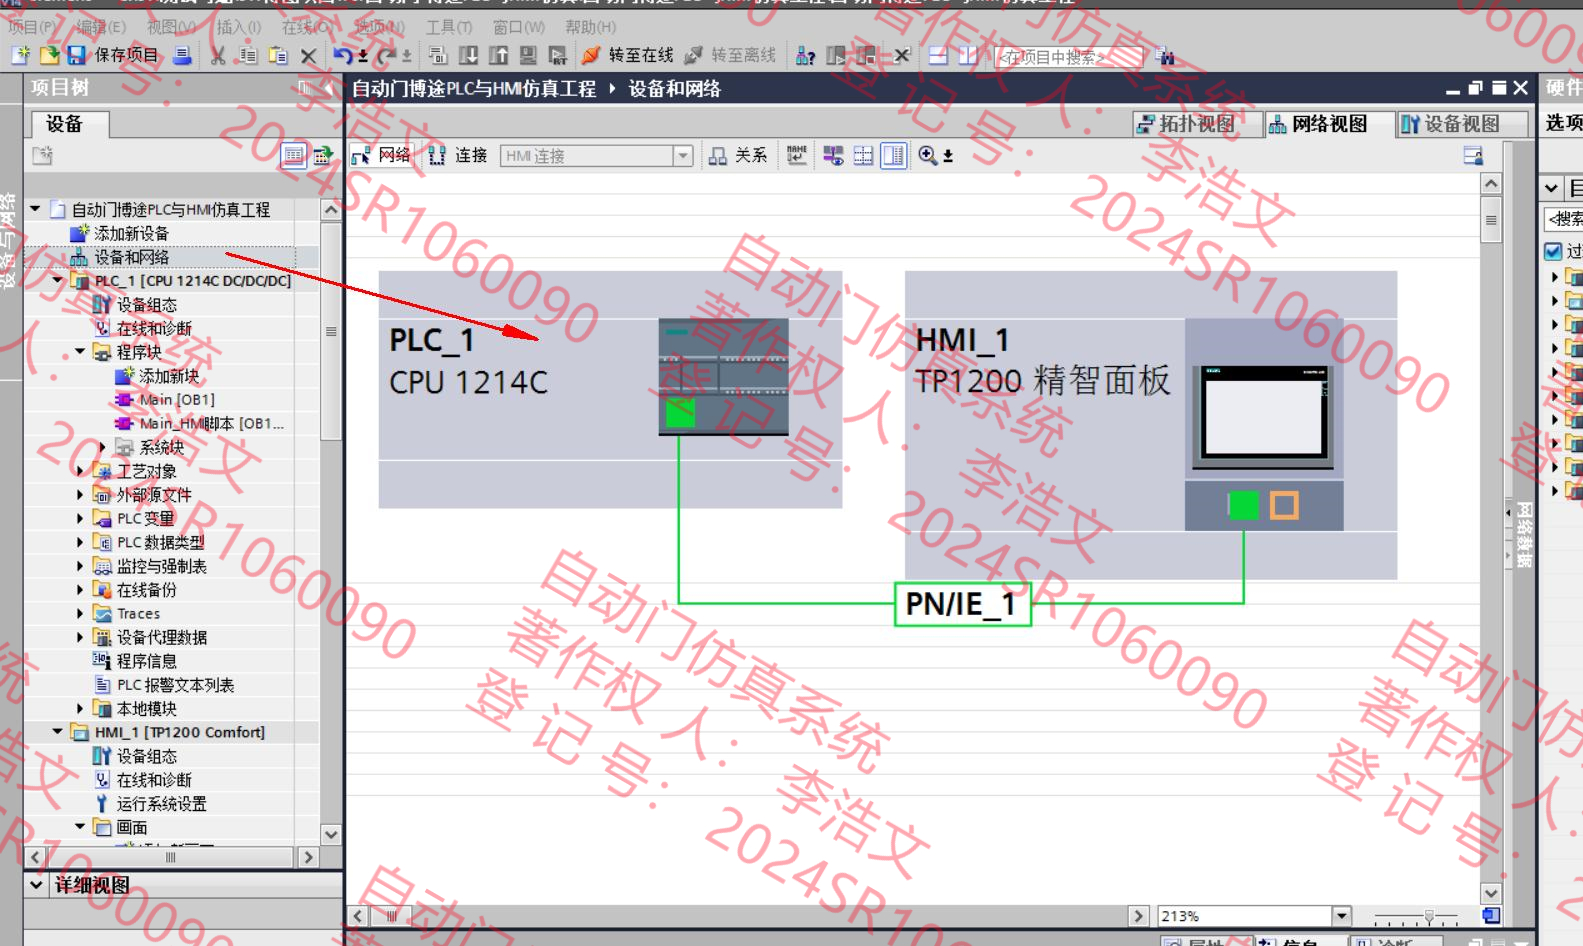
Task: Delete selected object with X icon
Action: (308, 56)
